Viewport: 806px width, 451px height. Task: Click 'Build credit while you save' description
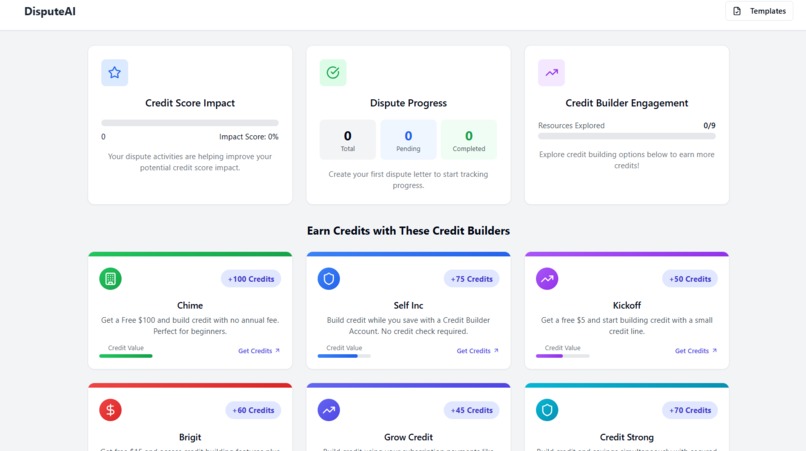(x=408, y=326)
